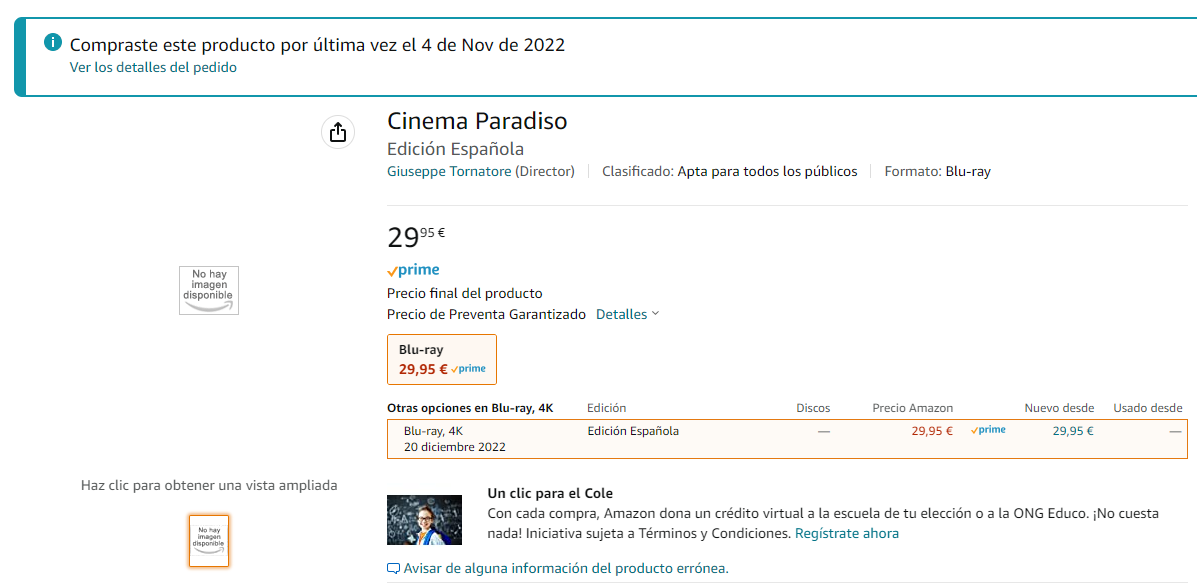Image resolution: width=1197 pixels, height=585 pixels.
Task: Click the '20 diciembre 2022' release date
Action: pos(454,447)
